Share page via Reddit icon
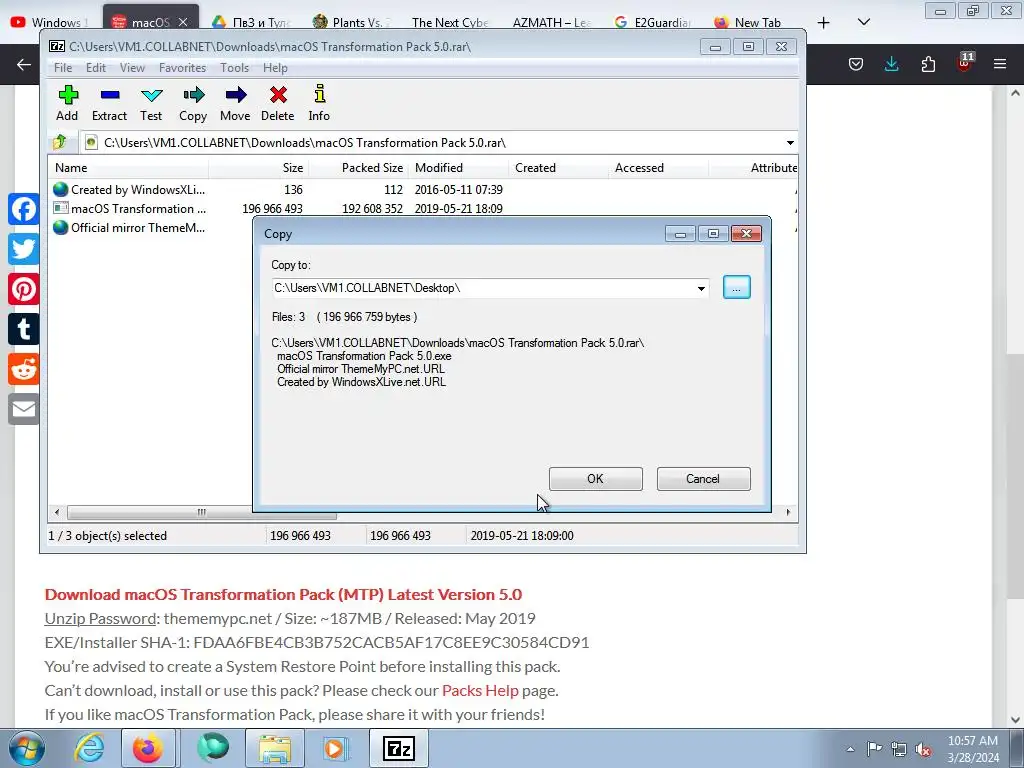Image resolution: width=1024 pixels, height=768 pixels. pos(24,369)
